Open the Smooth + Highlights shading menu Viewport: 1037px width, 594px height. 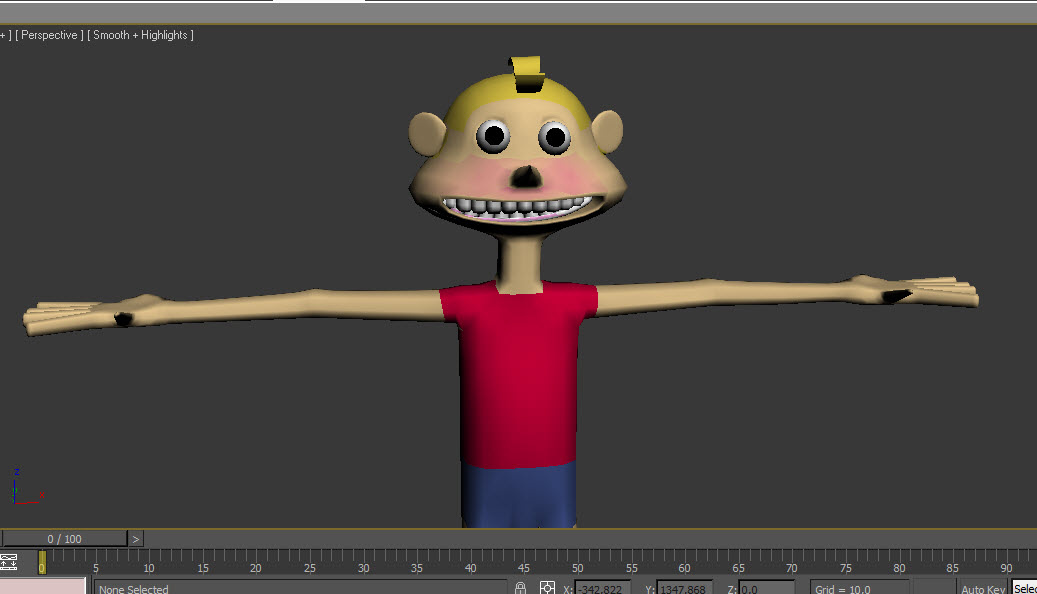pos(141,35)
